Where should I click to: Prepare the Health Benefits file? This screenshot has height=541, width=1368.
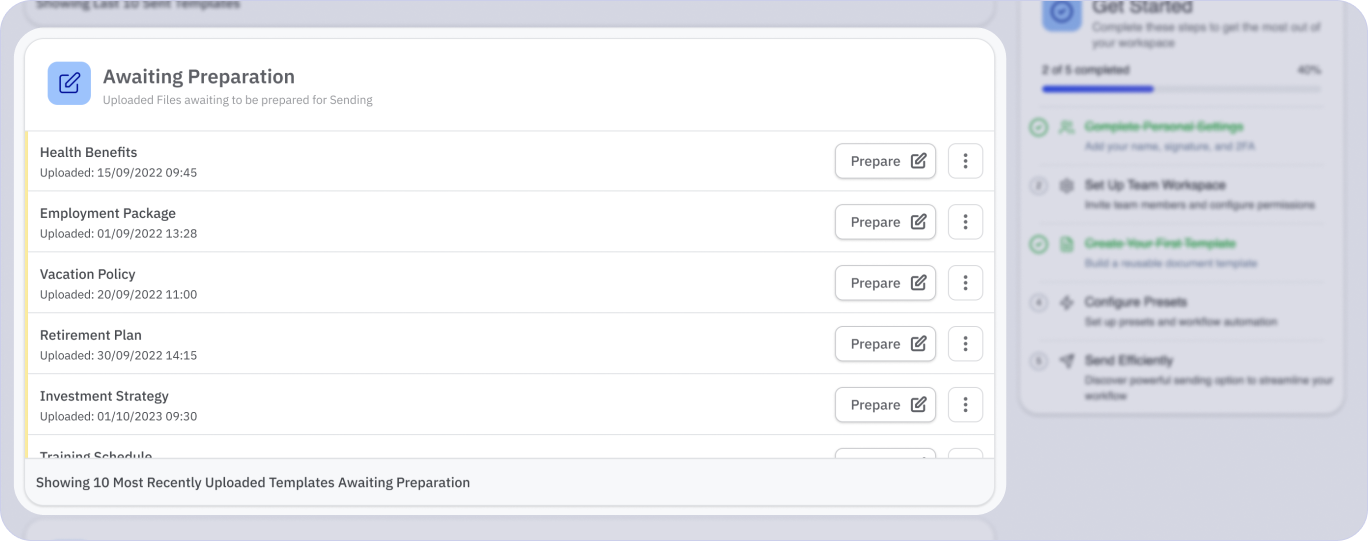pos(885,161)
